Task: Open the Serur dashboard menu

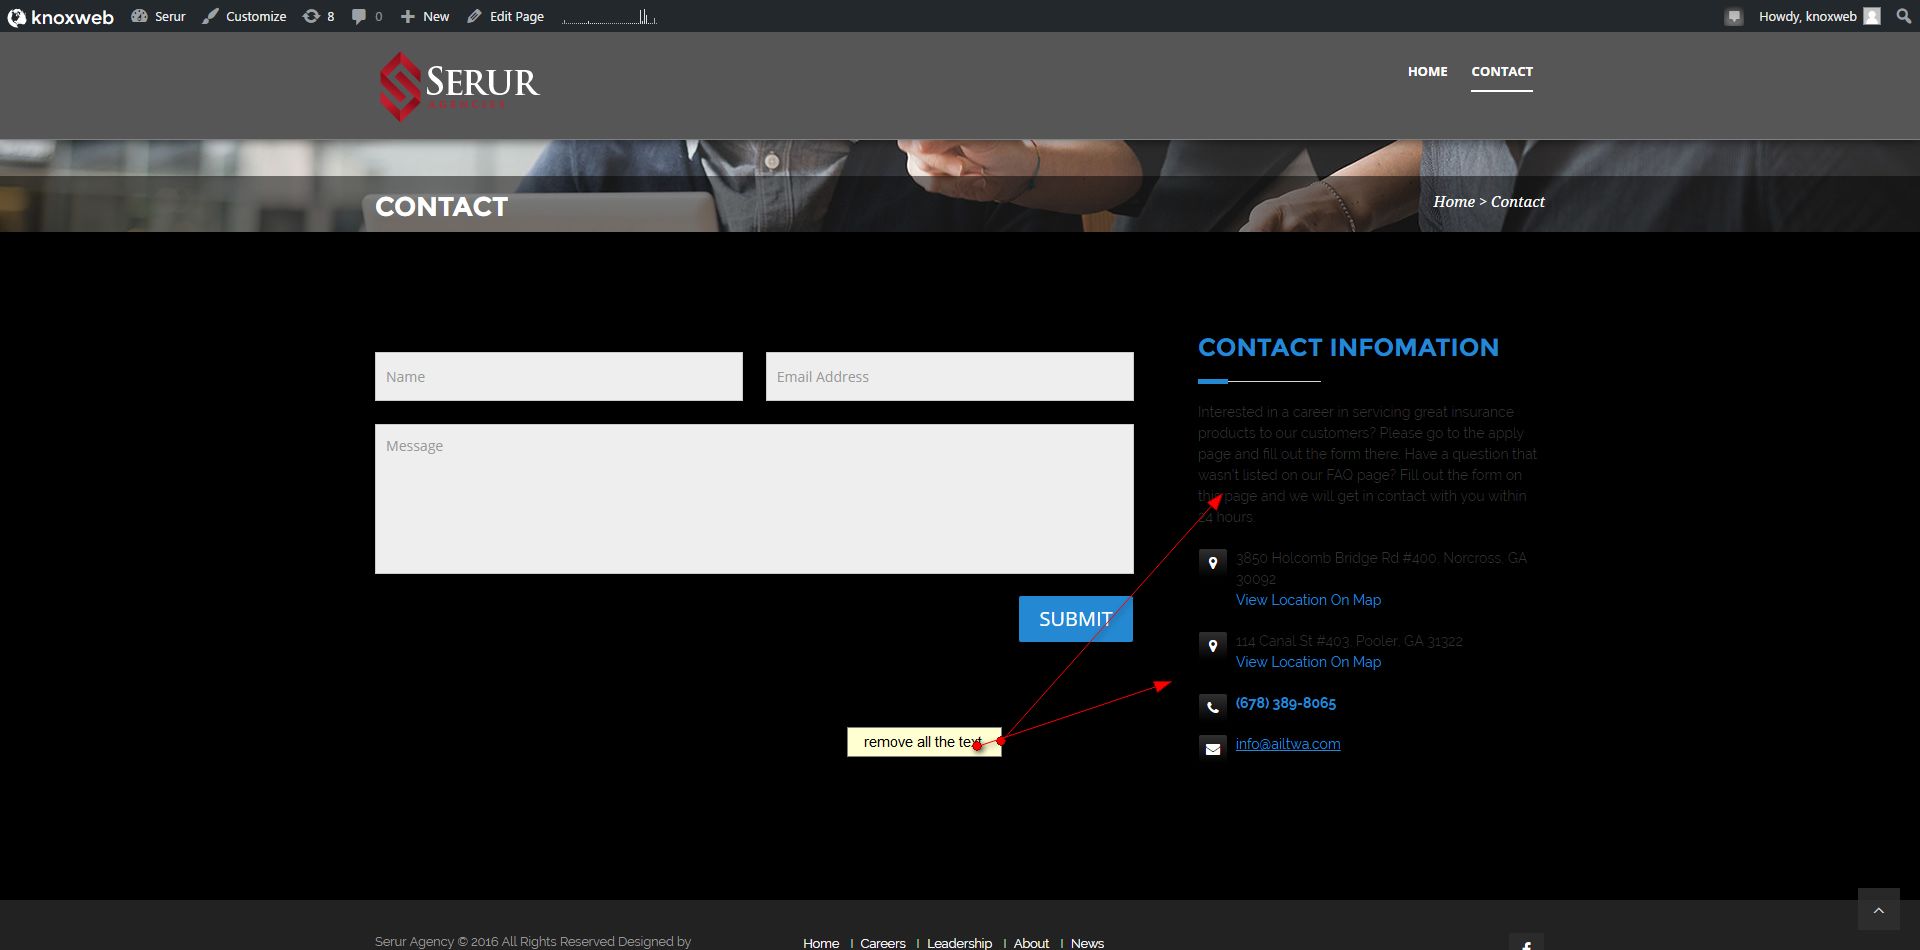Action: [x=158, y=17]
